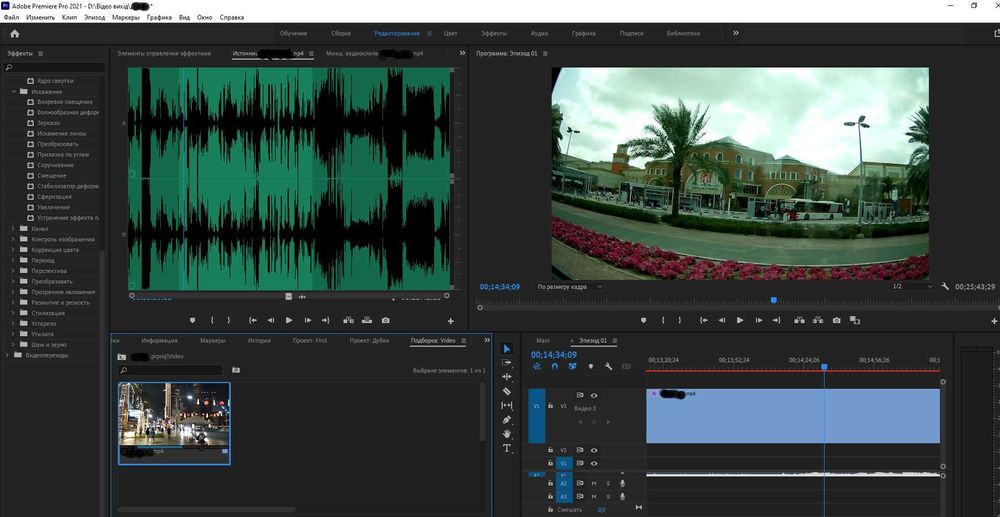
Task: Choose the Hand tool
Action: tap(507, 434)
